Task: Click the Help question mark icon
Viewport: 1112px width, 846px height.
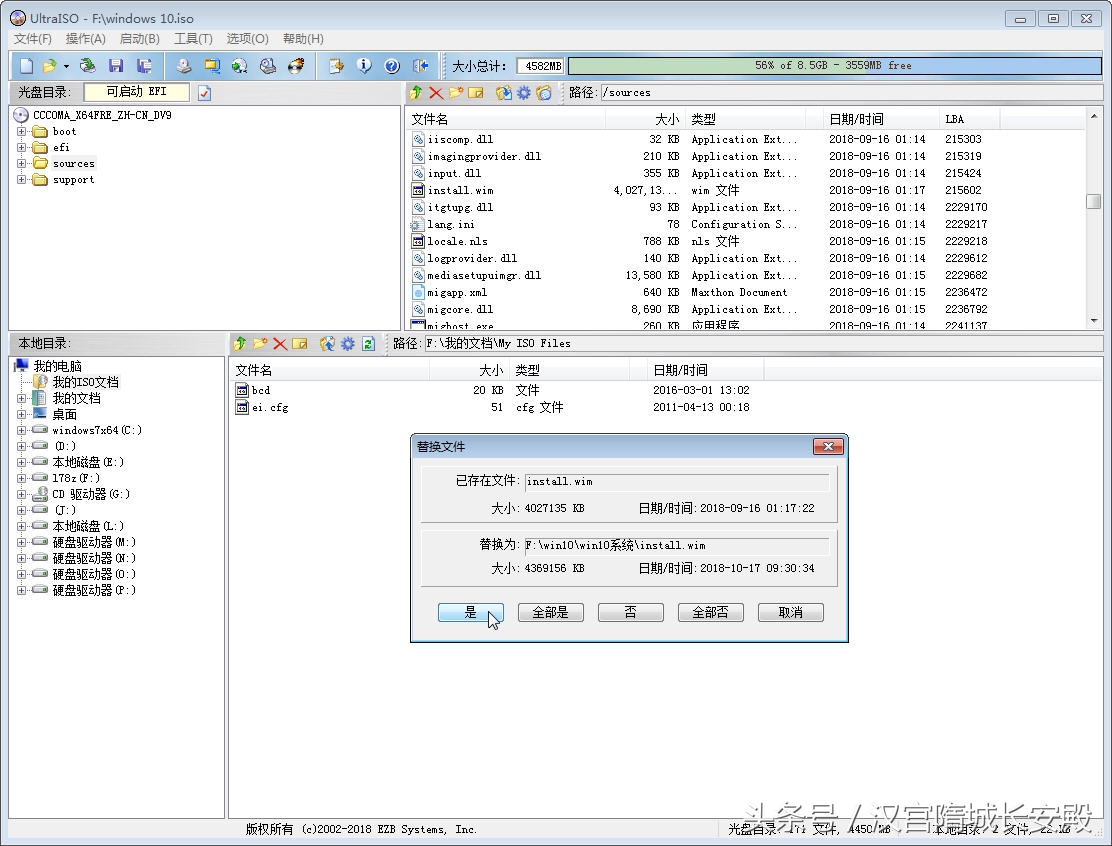Action: coord(392,66)
